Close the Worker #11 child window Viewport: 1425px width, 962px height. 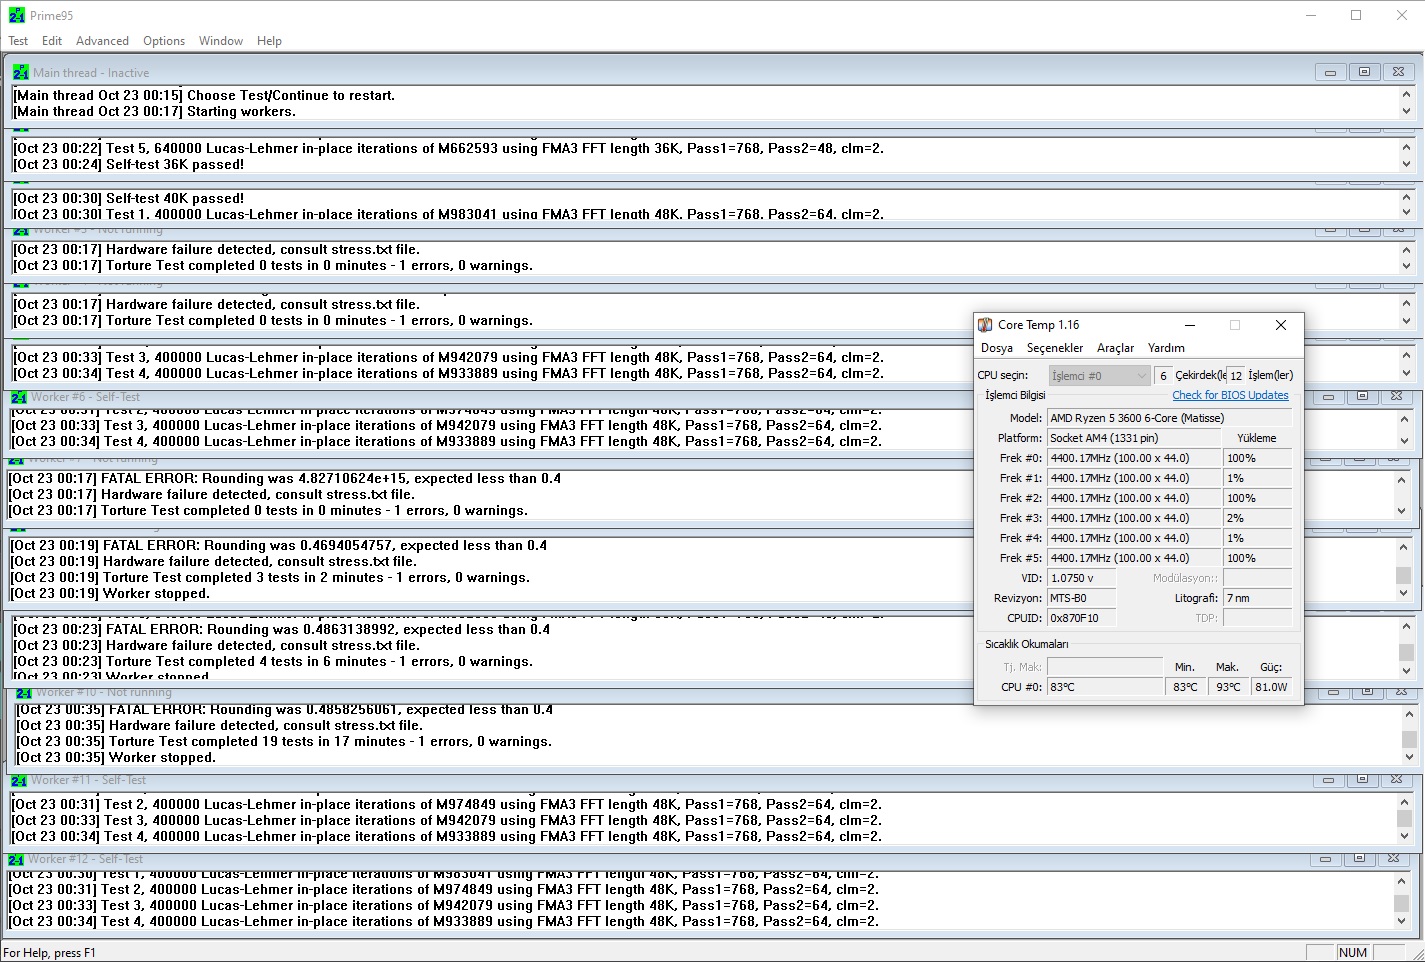1396,780
